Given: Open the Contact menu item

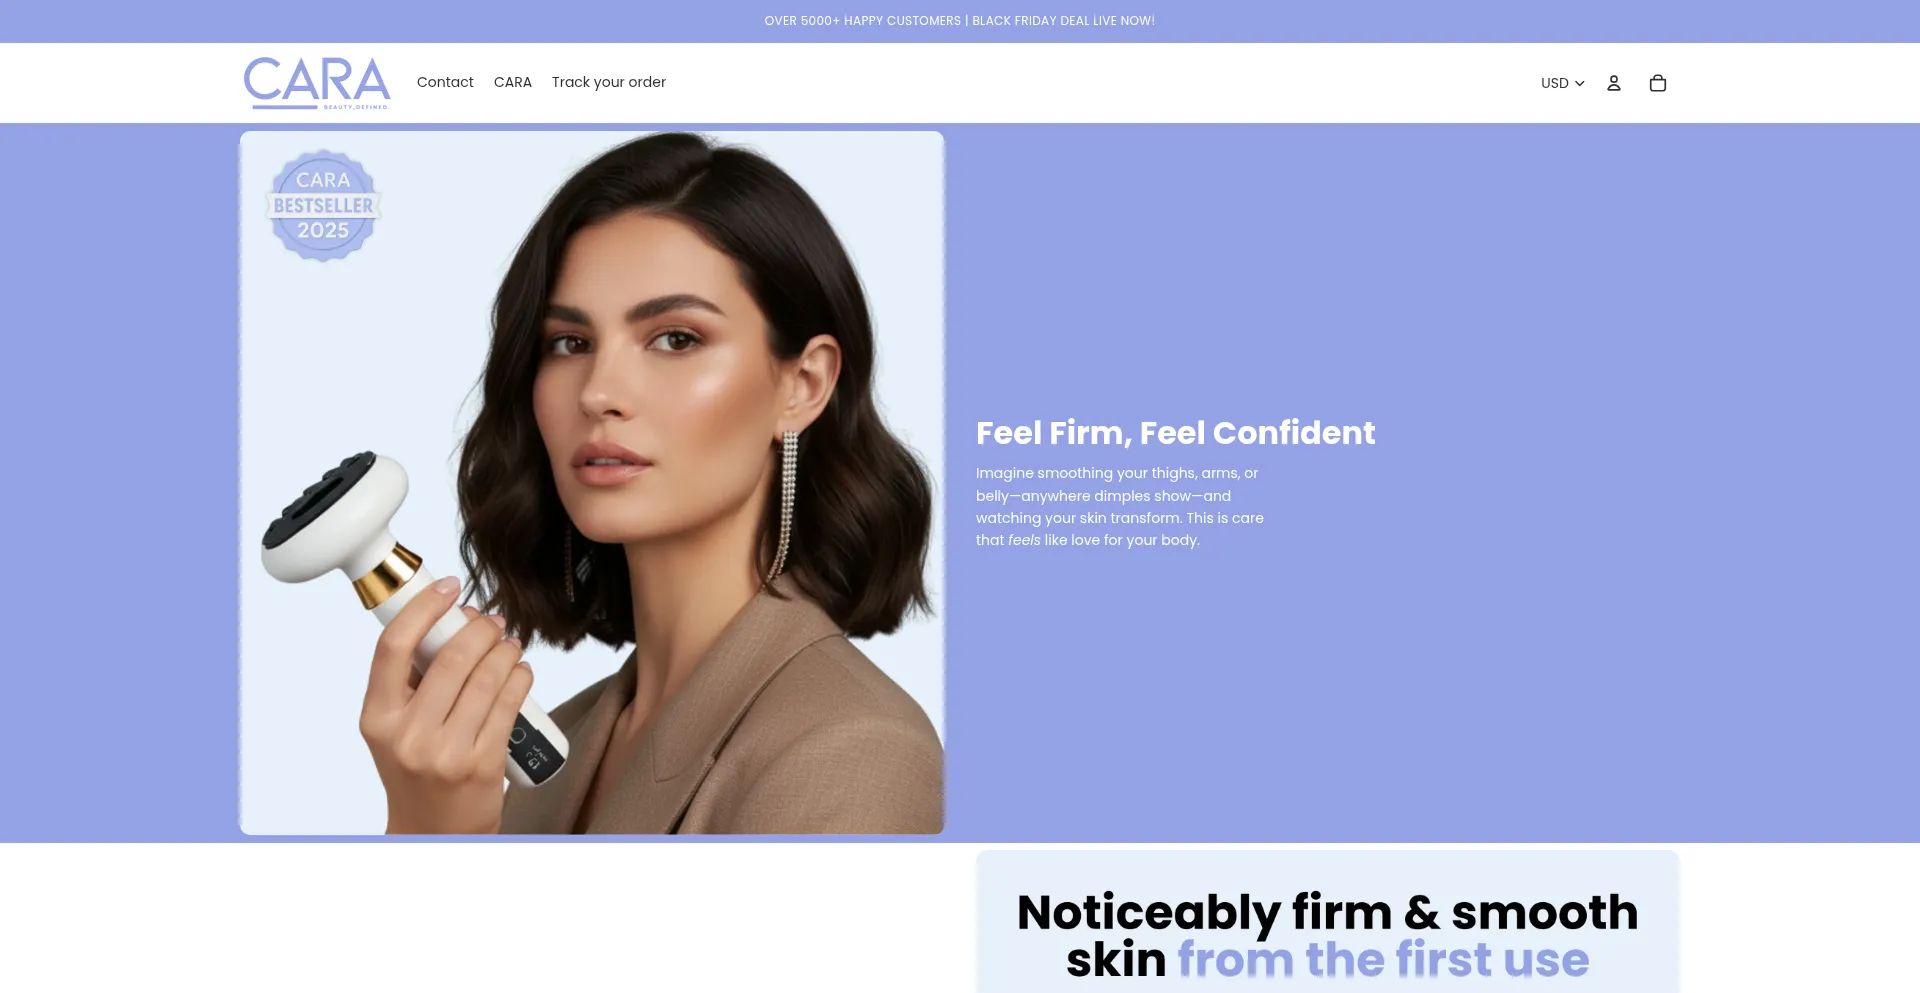Looking at the screenshot, I should click(445, 82).
